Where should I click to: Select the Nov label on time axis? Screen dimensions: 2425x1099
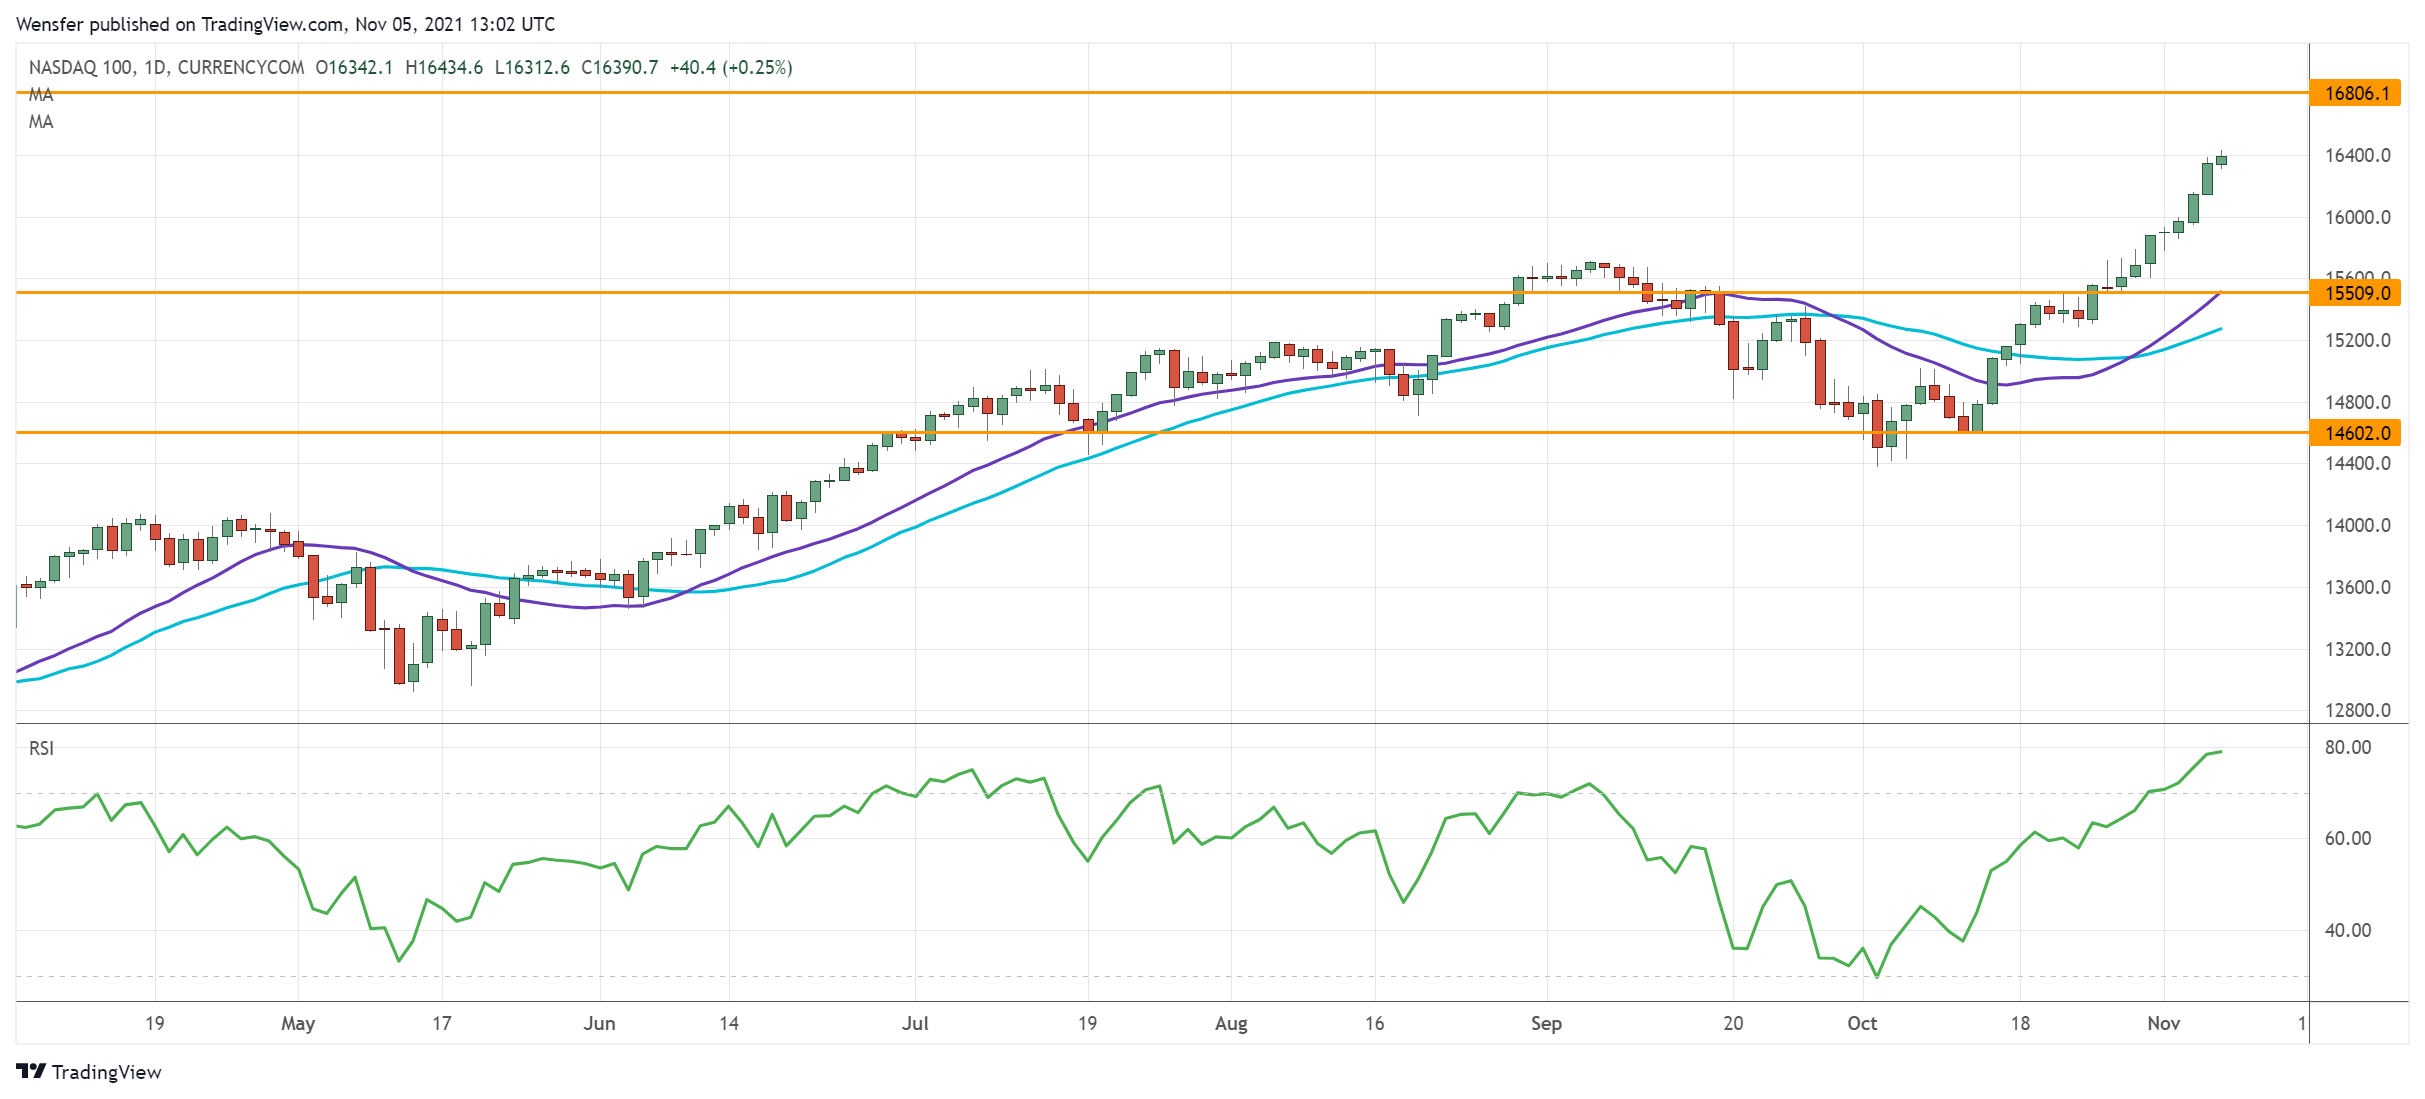coord(2163,1023)
